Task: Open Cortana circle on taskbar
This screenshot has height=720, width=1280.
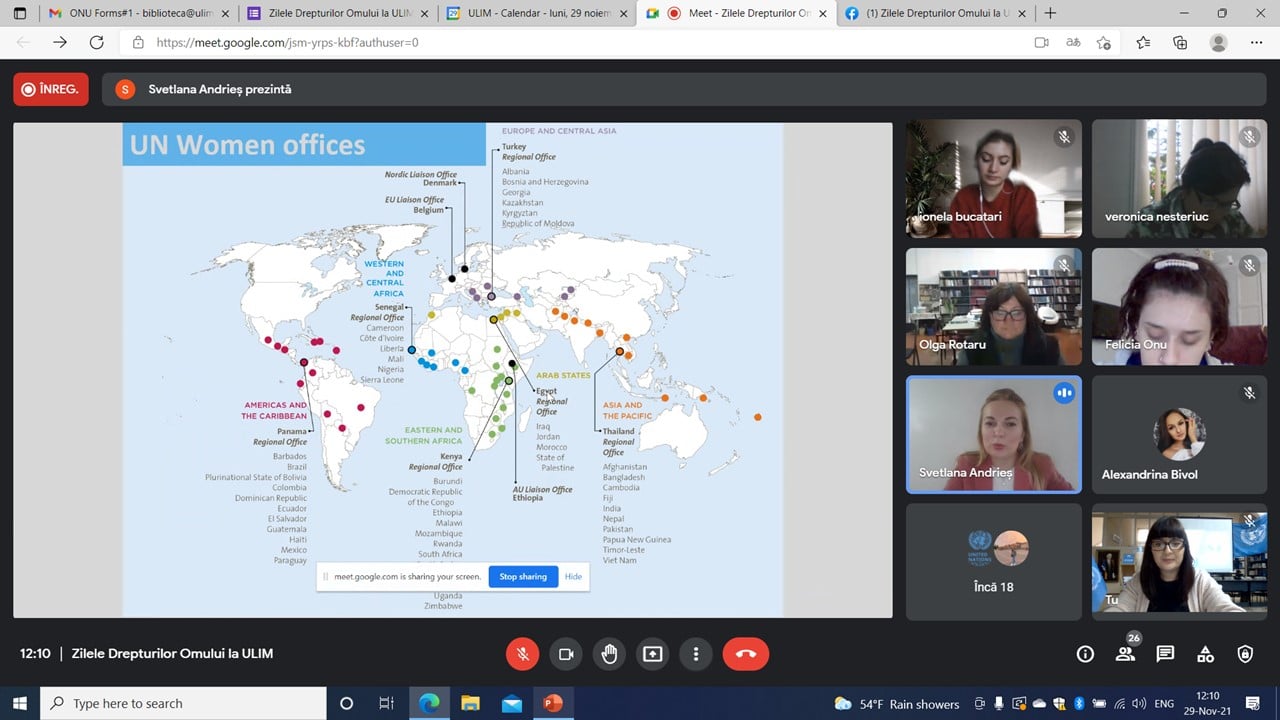Action: (x=346, y=703)
